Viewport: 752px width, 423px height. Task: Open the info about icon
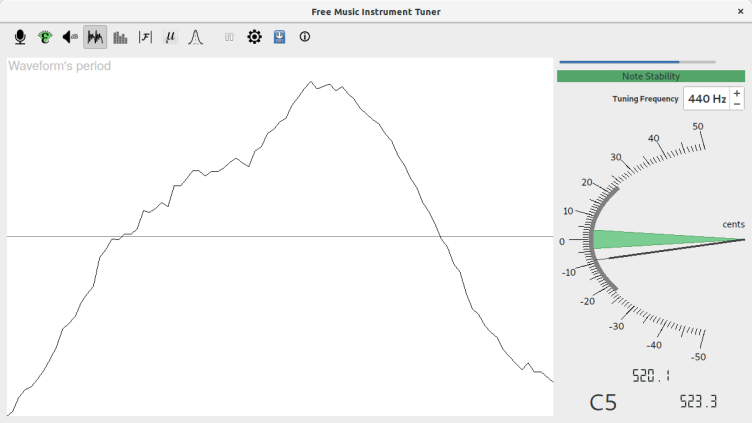point(305,37)
